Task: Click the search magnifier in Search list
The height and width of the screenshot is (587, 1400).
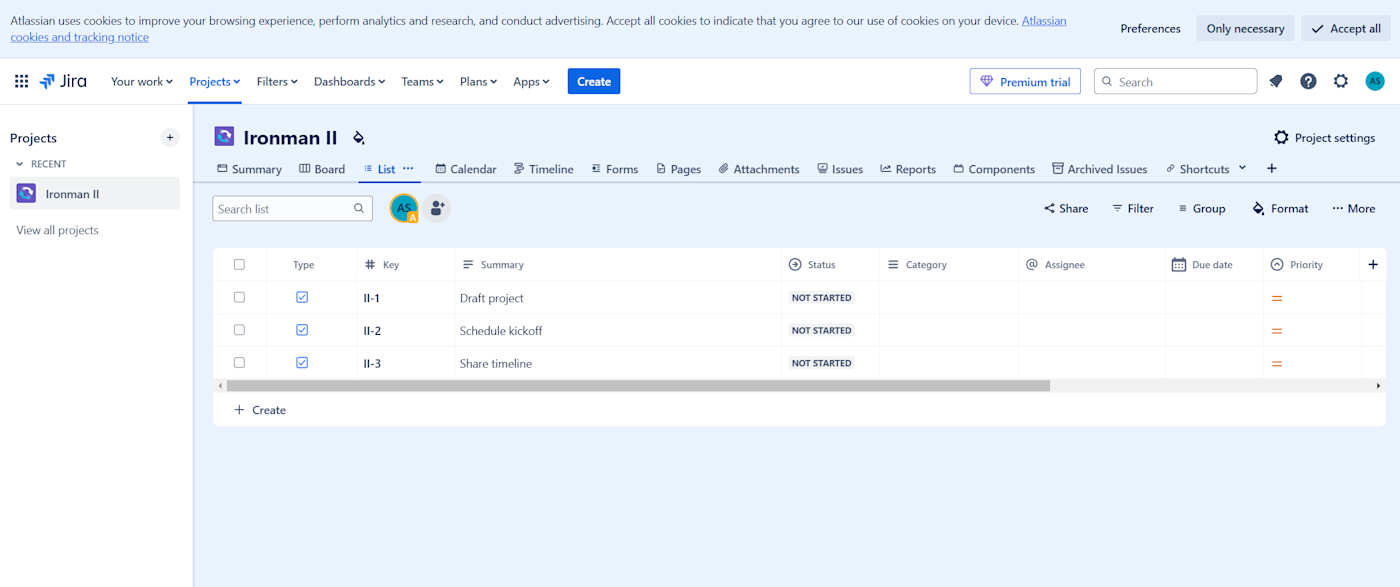Action: (359, 209)
